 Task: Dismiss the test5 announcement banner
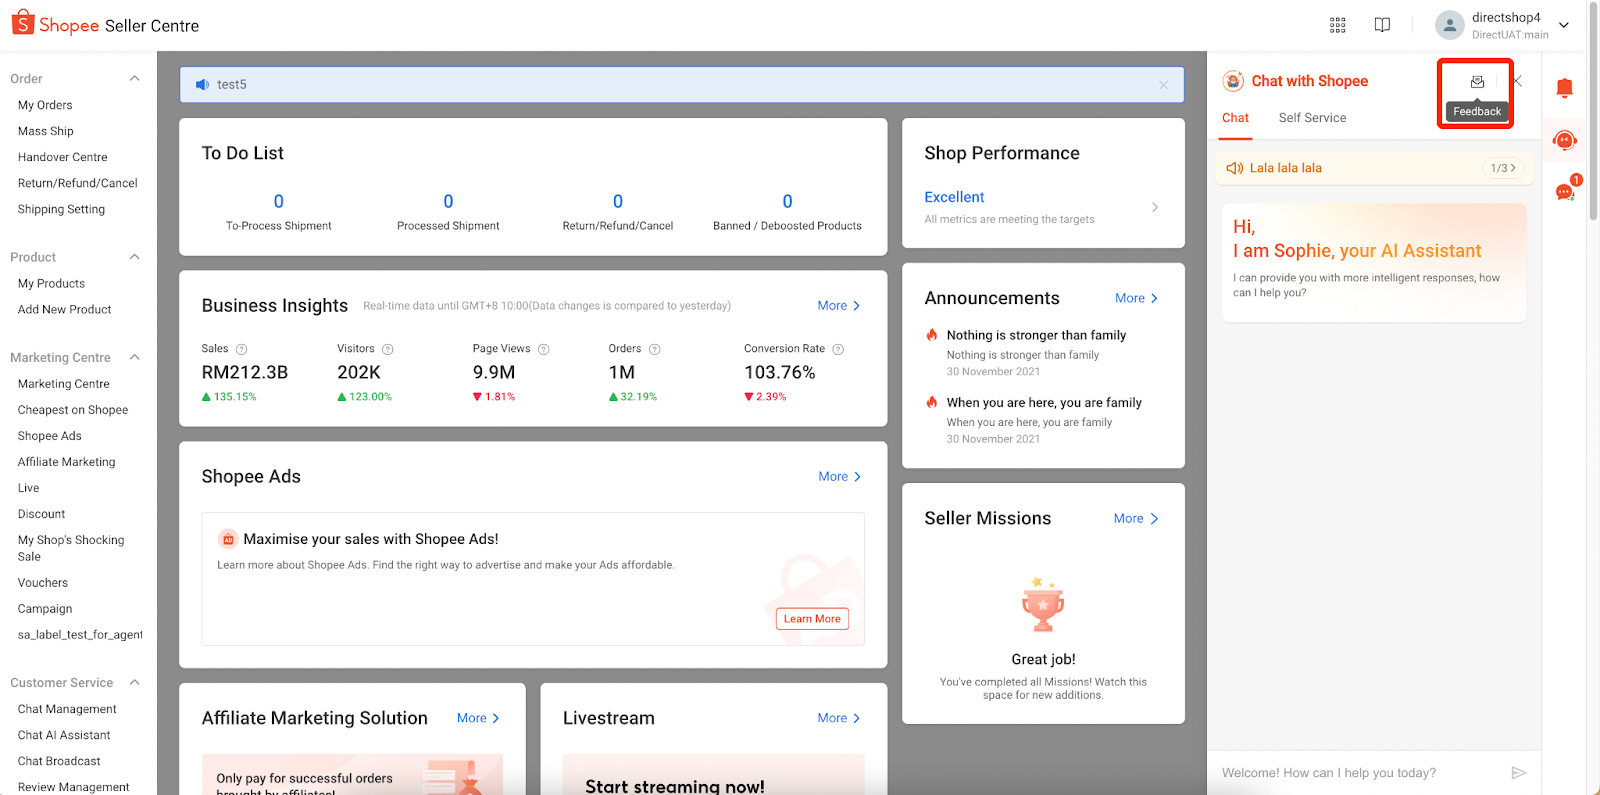tap(1163, 85)
